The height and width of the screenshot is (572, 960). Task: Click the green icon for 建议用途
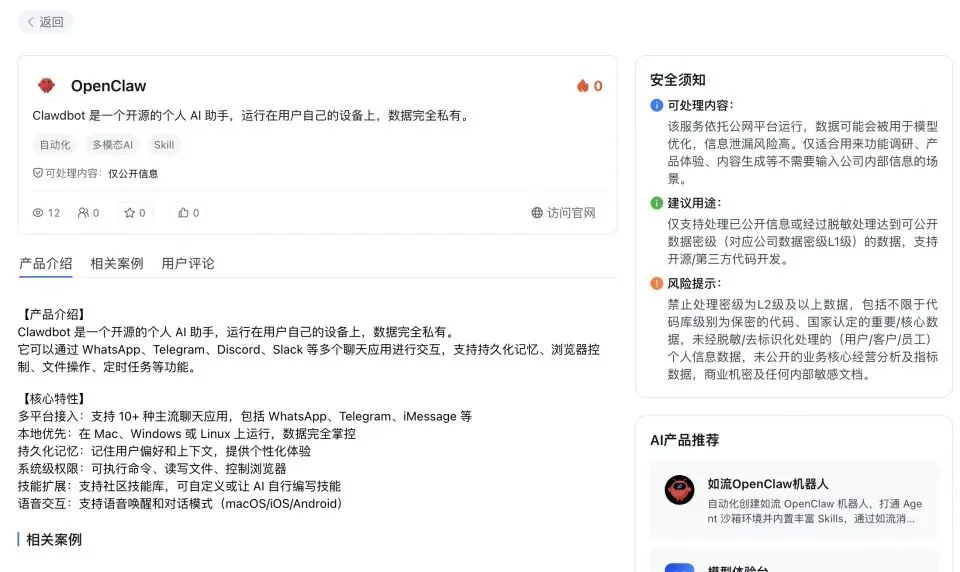656,203
